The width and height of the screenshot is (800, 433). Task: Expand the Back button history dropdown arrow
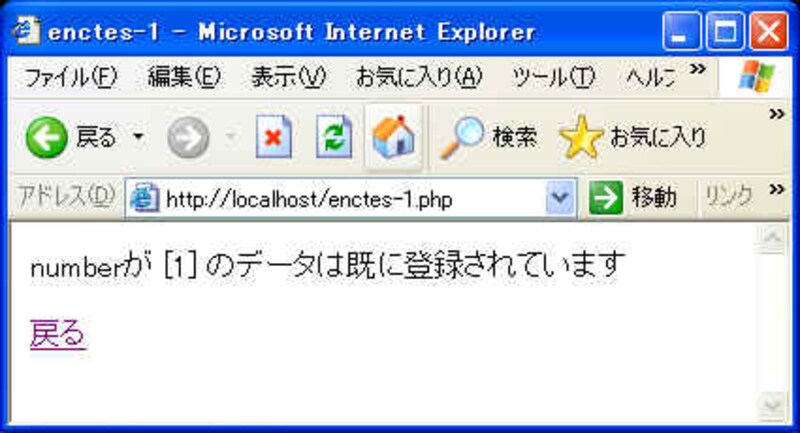pyautogui.click(x=138, y=137)
